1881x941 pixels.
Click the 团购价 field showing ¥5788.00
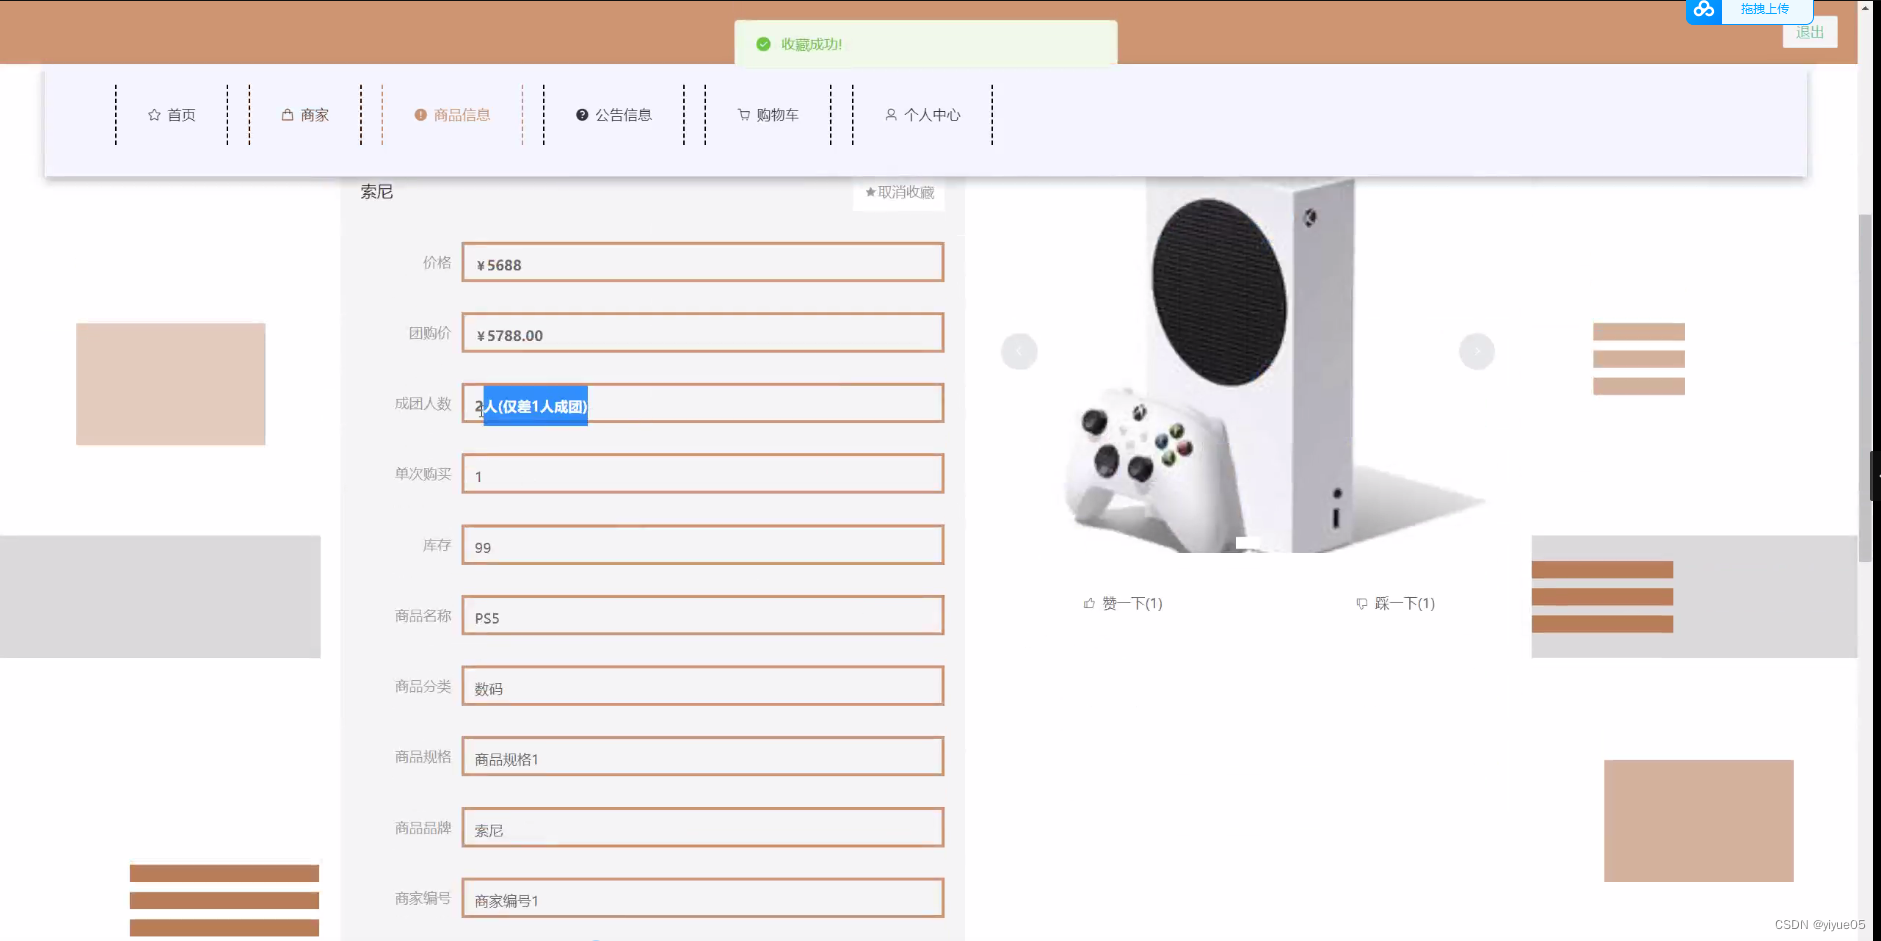pyautogui.click(x=703, y=333)
